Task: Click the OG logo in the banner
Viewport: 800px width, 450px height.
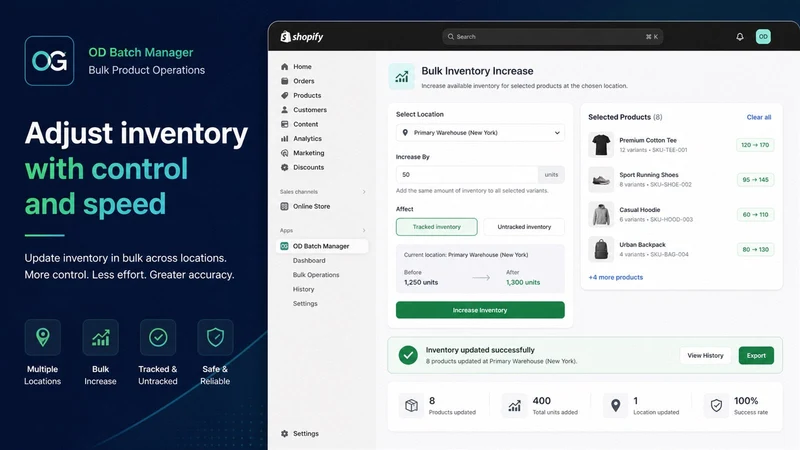Action: tap(49, 61)
